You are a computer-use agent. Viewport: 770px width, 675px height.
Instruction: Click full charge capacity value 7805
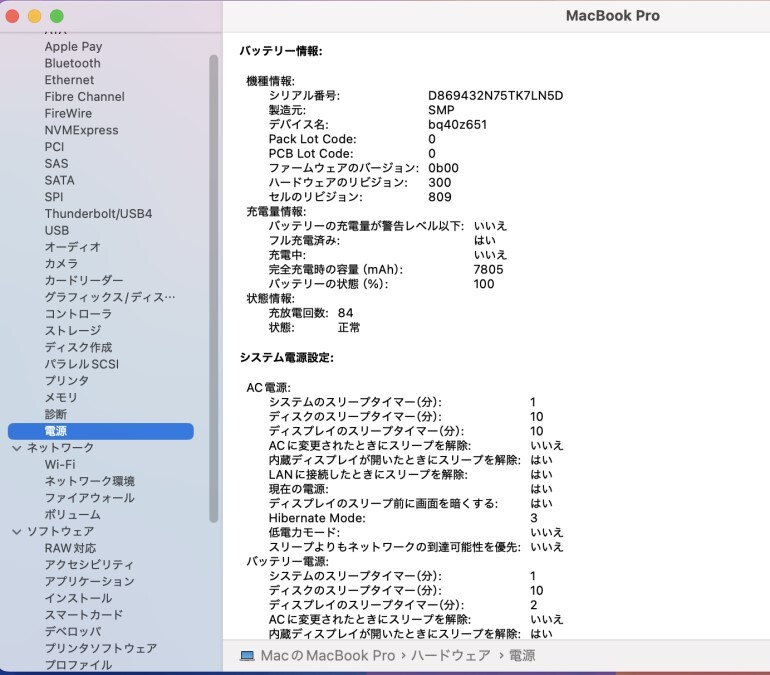click(488, 269)
